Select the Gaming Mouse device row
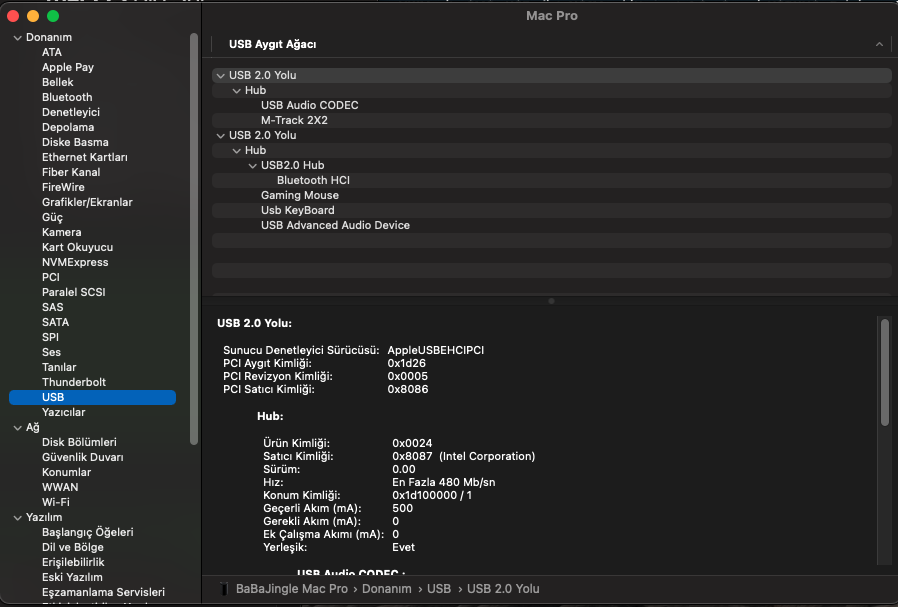 coord(552,195)
